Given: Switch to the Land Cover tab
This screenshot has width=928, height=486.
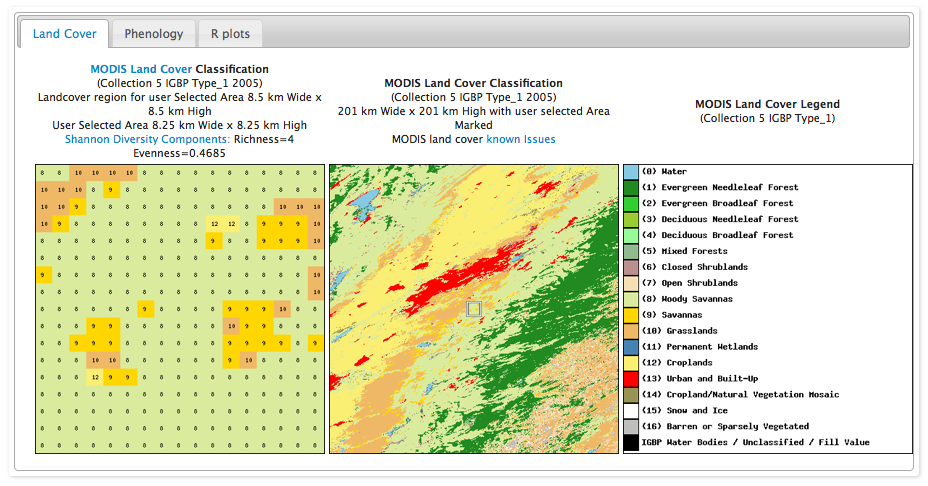Looking at the screenshot, I should (x=65, y=34).
